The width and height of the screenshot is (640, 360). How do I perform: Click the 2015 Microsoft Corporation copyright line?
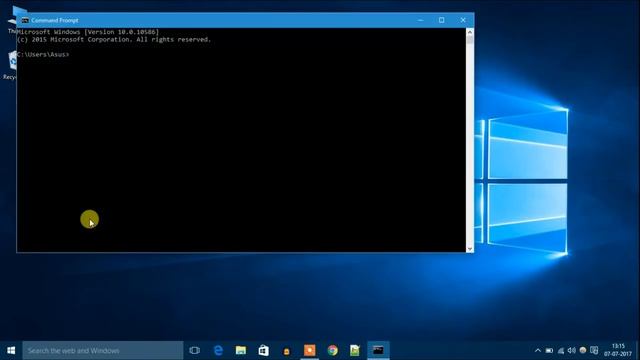(x=114, y=40)
